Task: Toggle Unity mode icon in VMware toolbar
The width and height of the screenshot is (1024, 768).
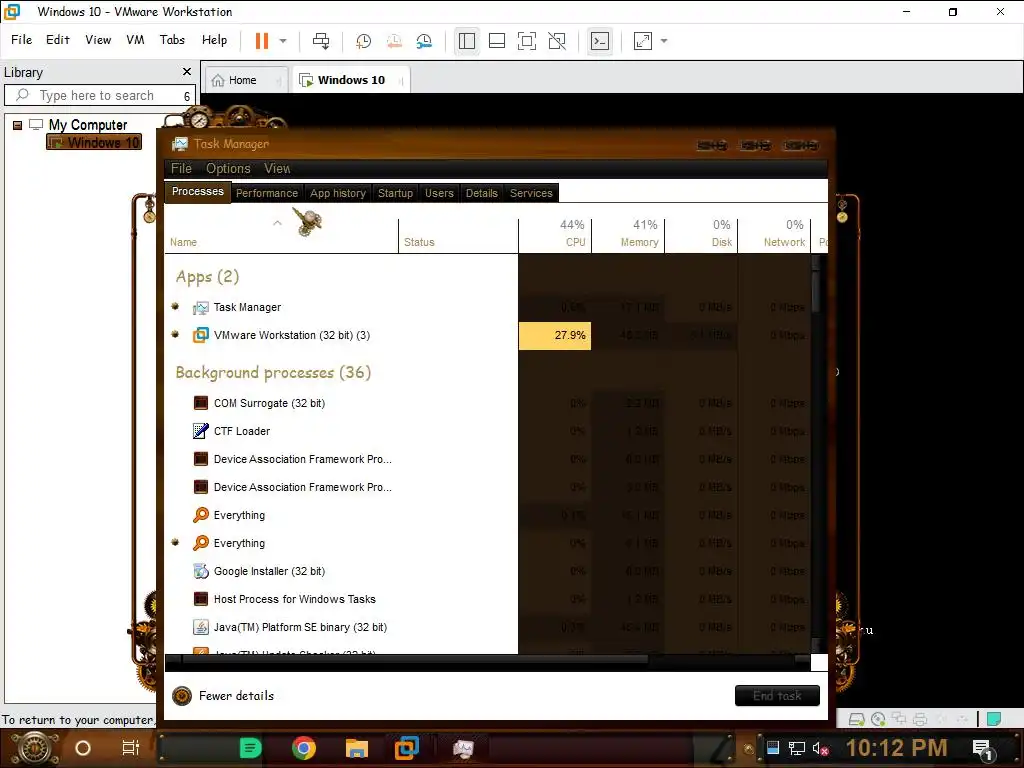Action: 557,41
